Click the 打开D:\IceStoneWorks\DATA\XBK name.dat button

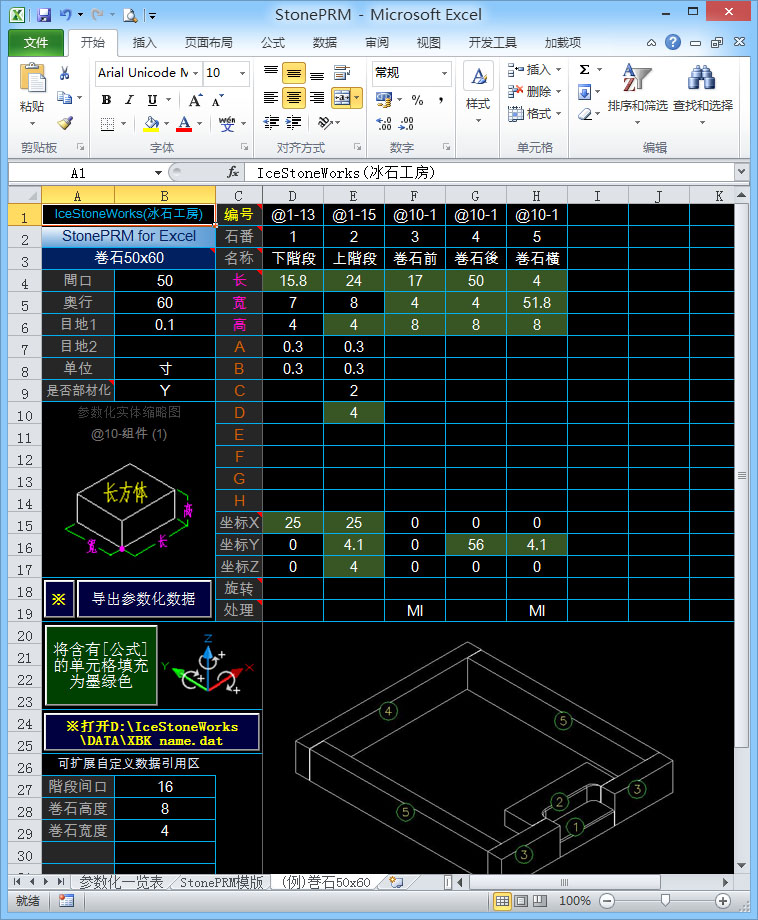pyautogui.click(x=151, y=732)
